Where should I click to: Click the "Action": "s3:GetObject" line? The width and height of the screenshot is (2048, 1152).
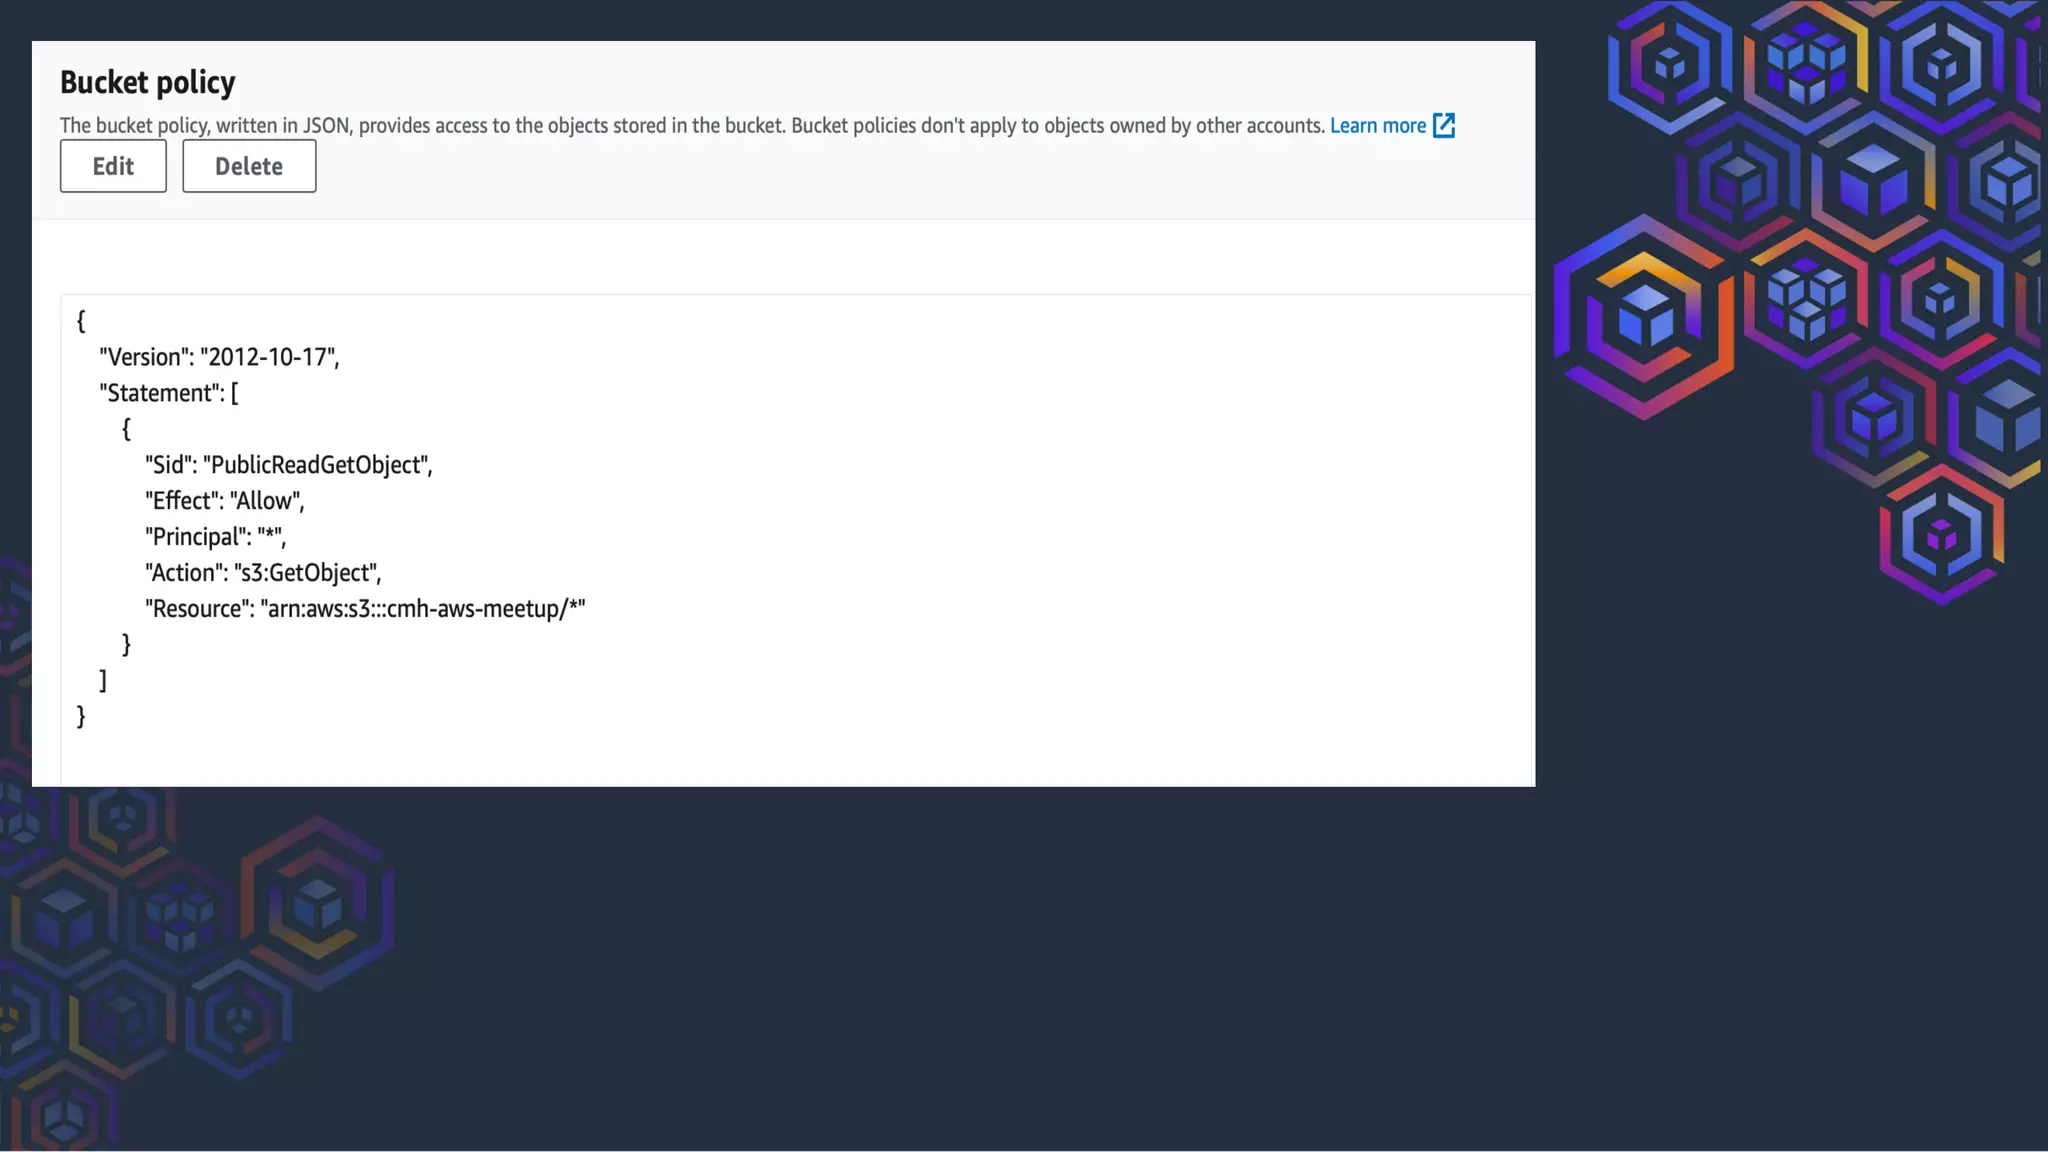(262, 573)
